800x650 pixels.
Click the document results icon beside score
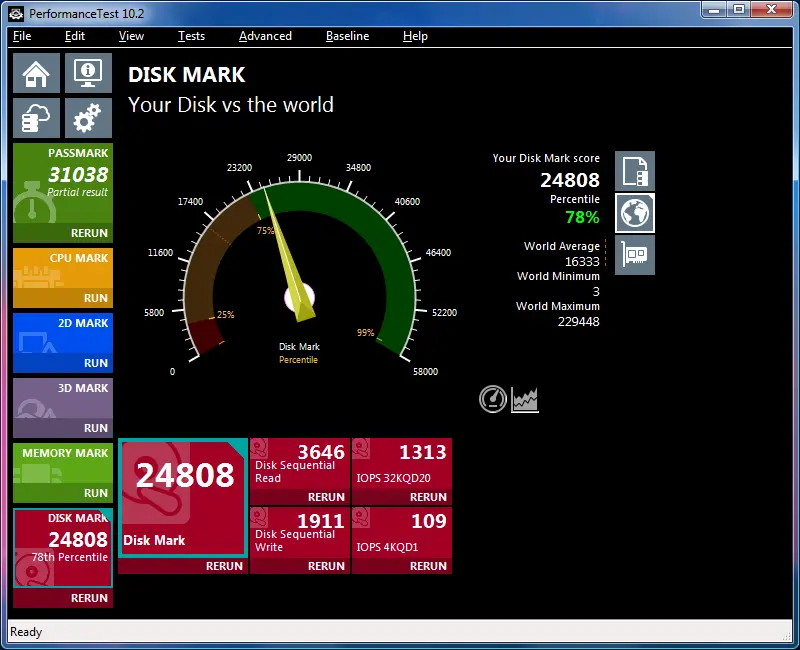pyautogui.click(x=635, y=171)
